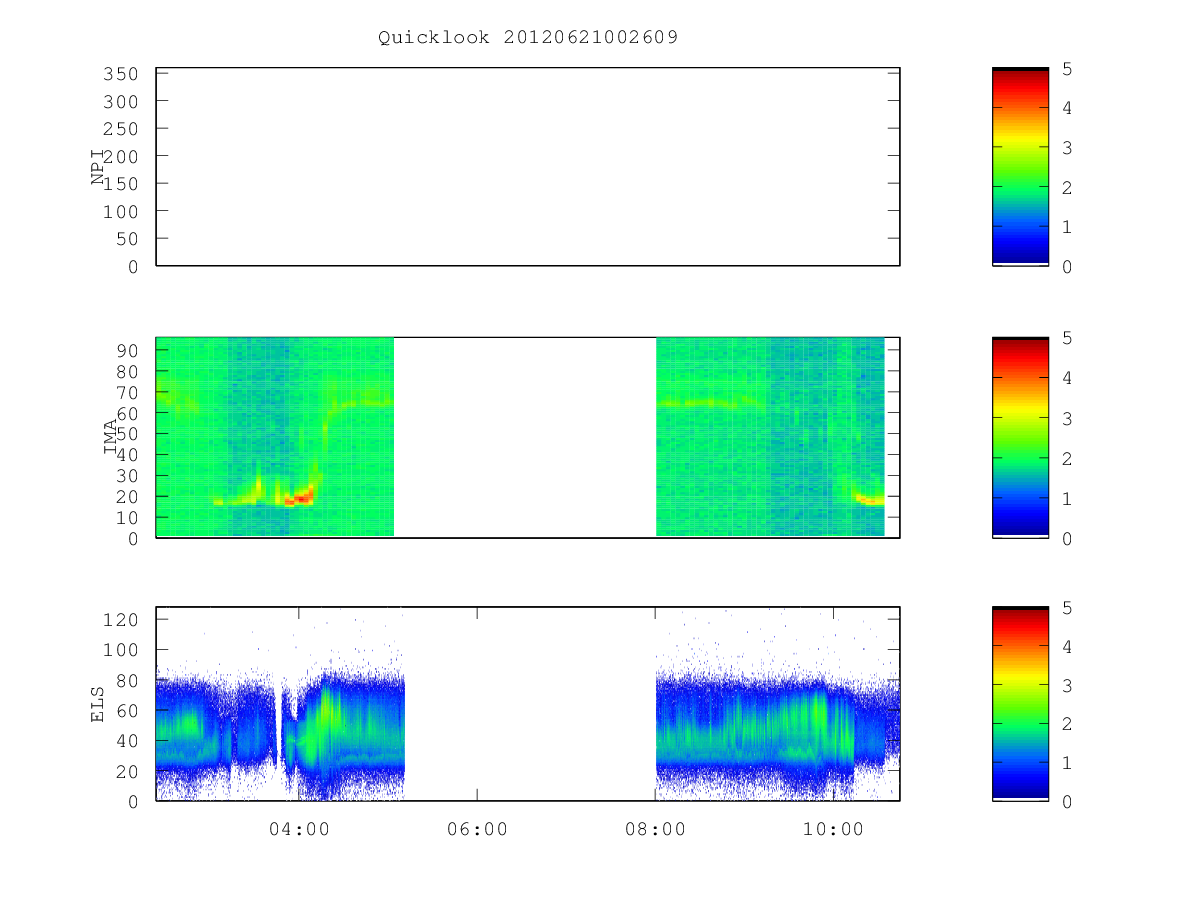Viewport: 1200px width, 900px height.
Task: Click the empty NPI plot panel
Action: pyautogui.click(x=528, y=167)
